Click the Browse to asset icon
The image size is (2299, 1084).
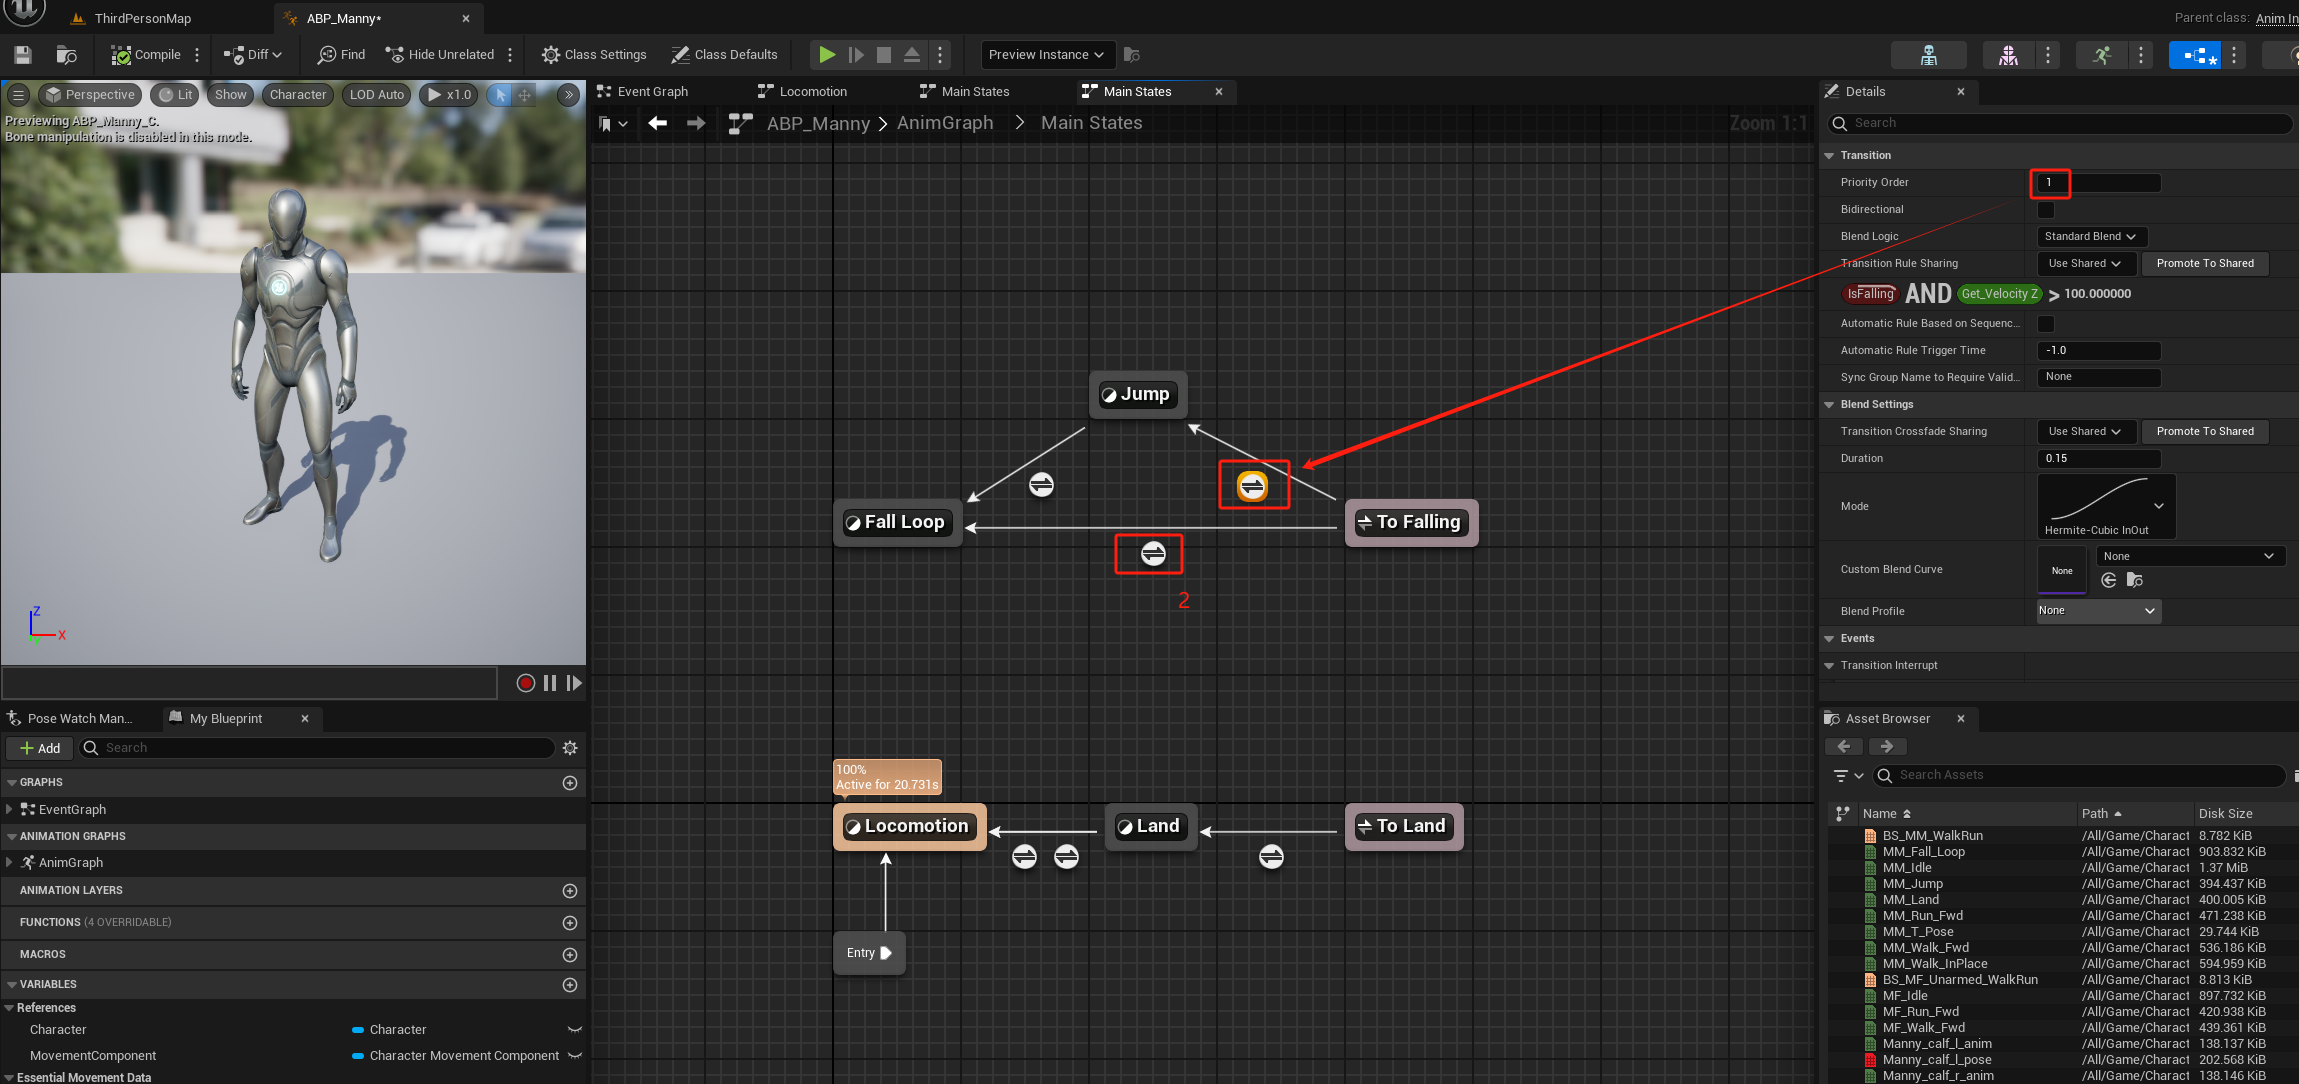(67, 55)
